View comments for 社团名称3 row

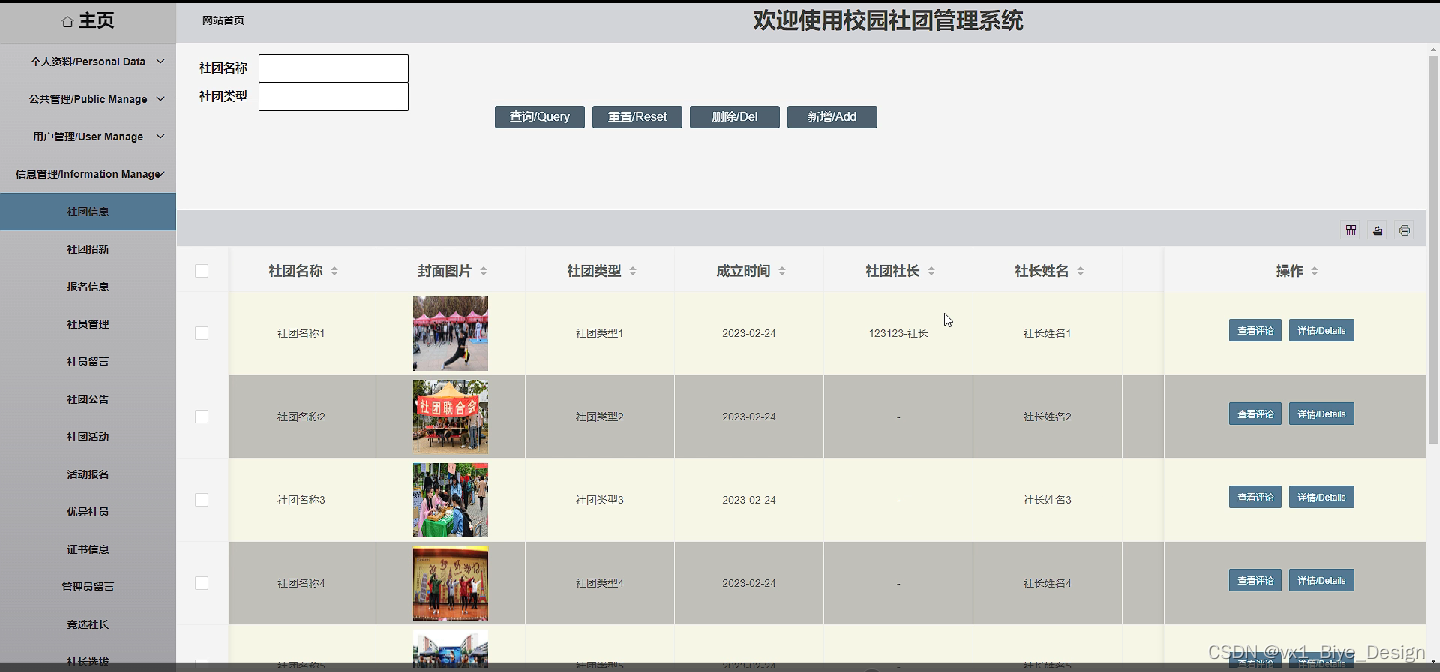tap(1255, 497)
